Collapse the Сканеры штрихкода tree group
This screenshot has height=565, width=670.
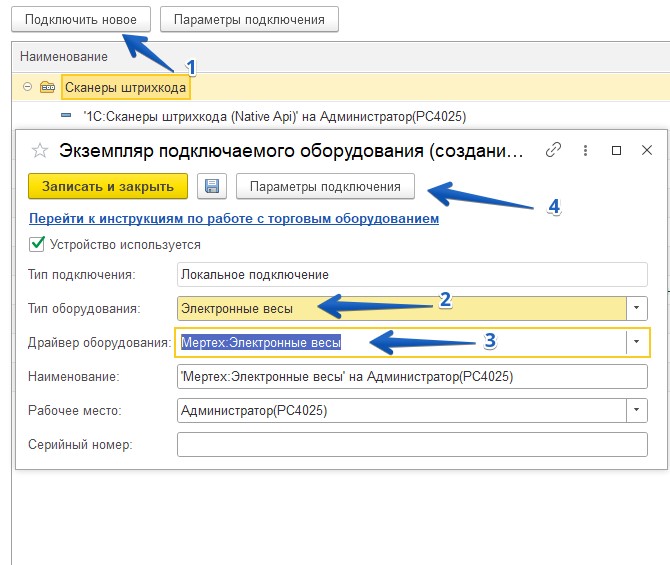pos(27,88)
